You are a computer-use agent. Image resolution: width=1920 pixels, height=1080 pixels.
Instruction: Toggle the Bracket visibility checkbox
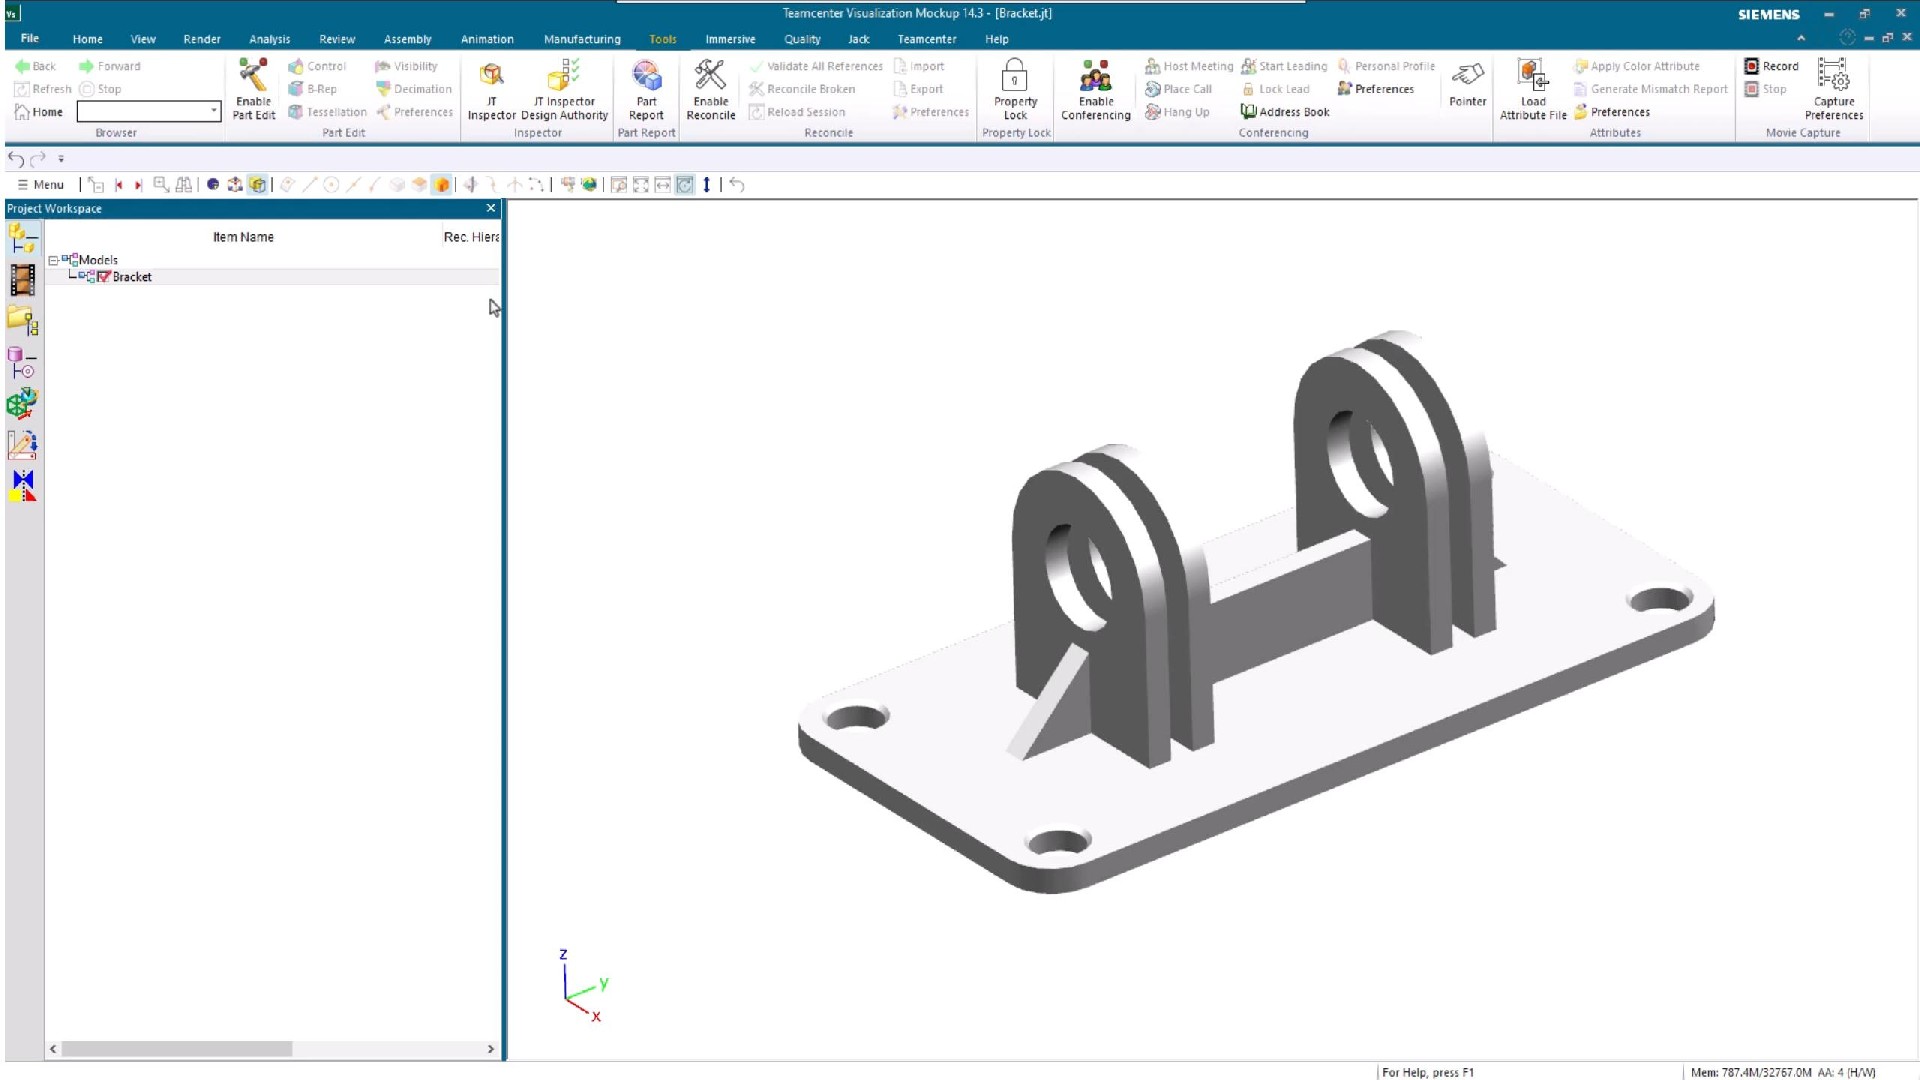(104, 277)
